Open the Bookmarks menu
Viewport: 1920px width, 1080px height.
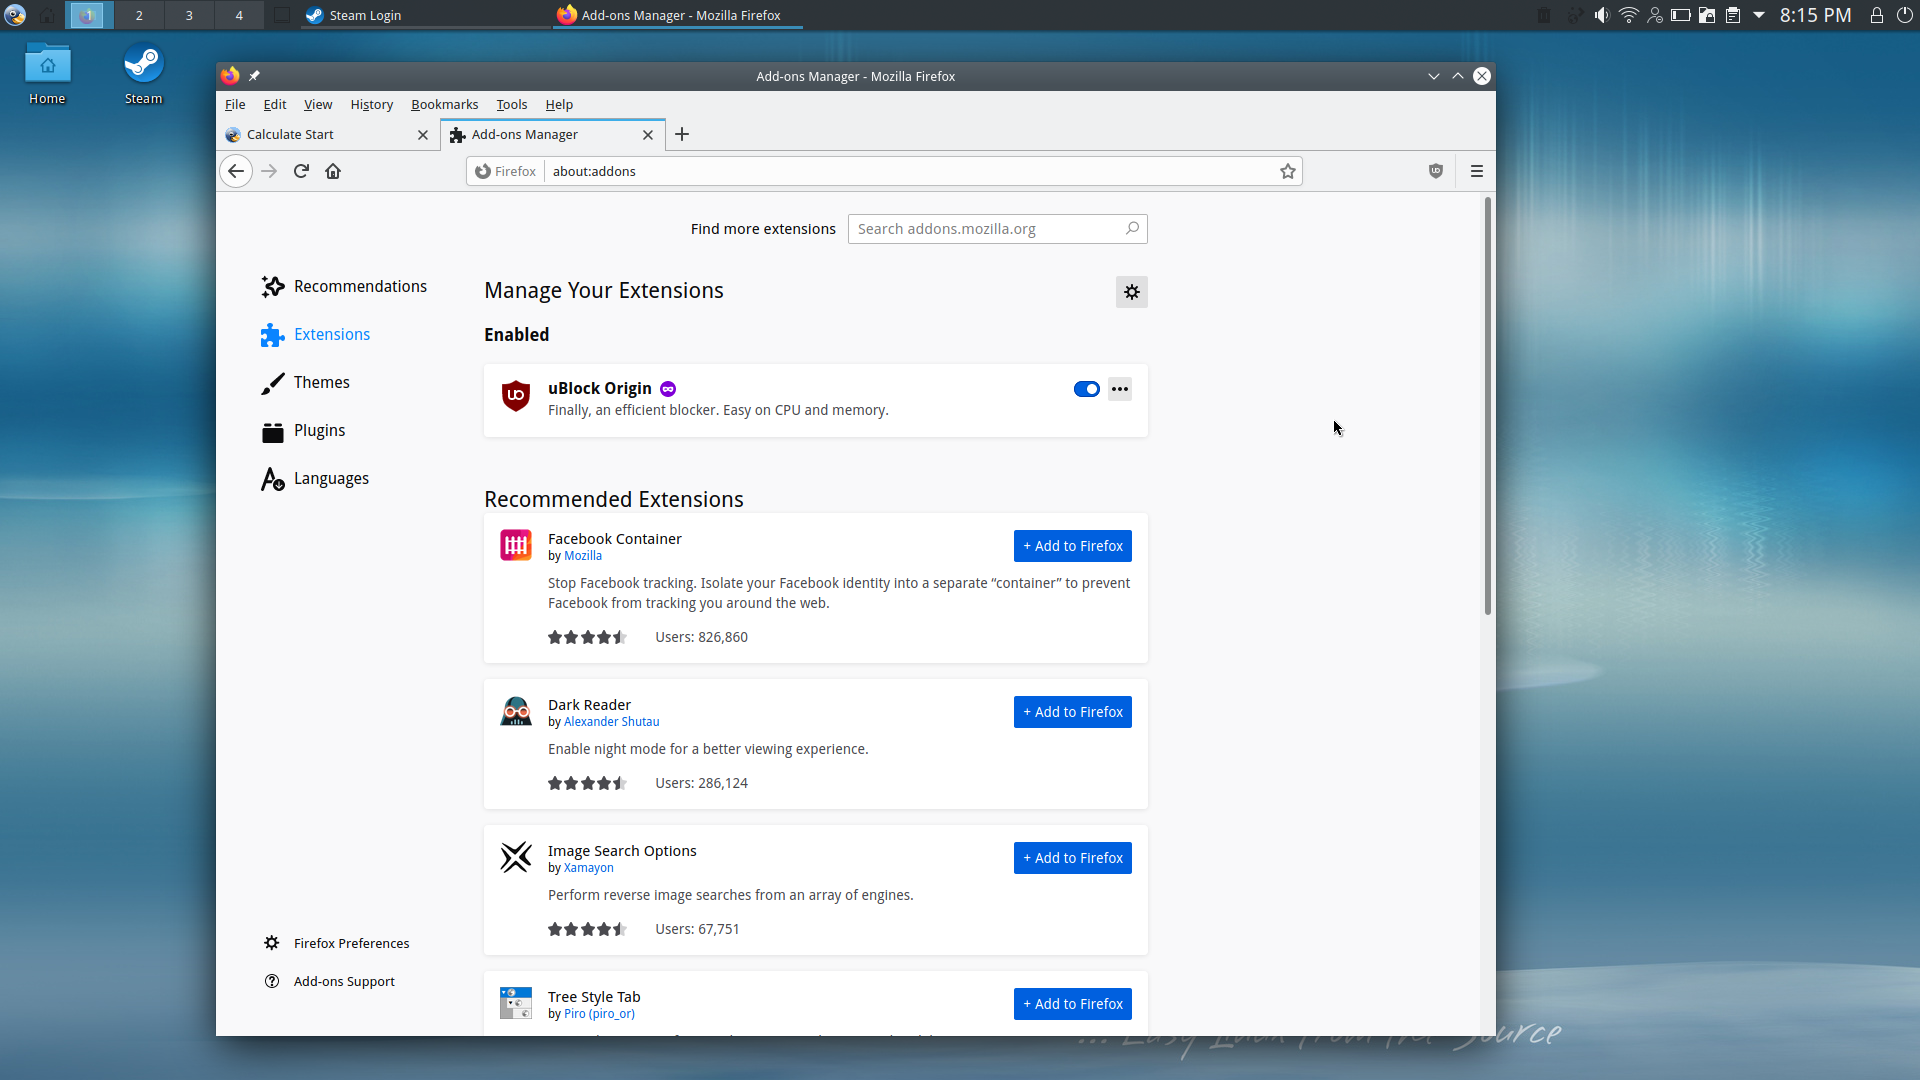[x=444, y=104]
